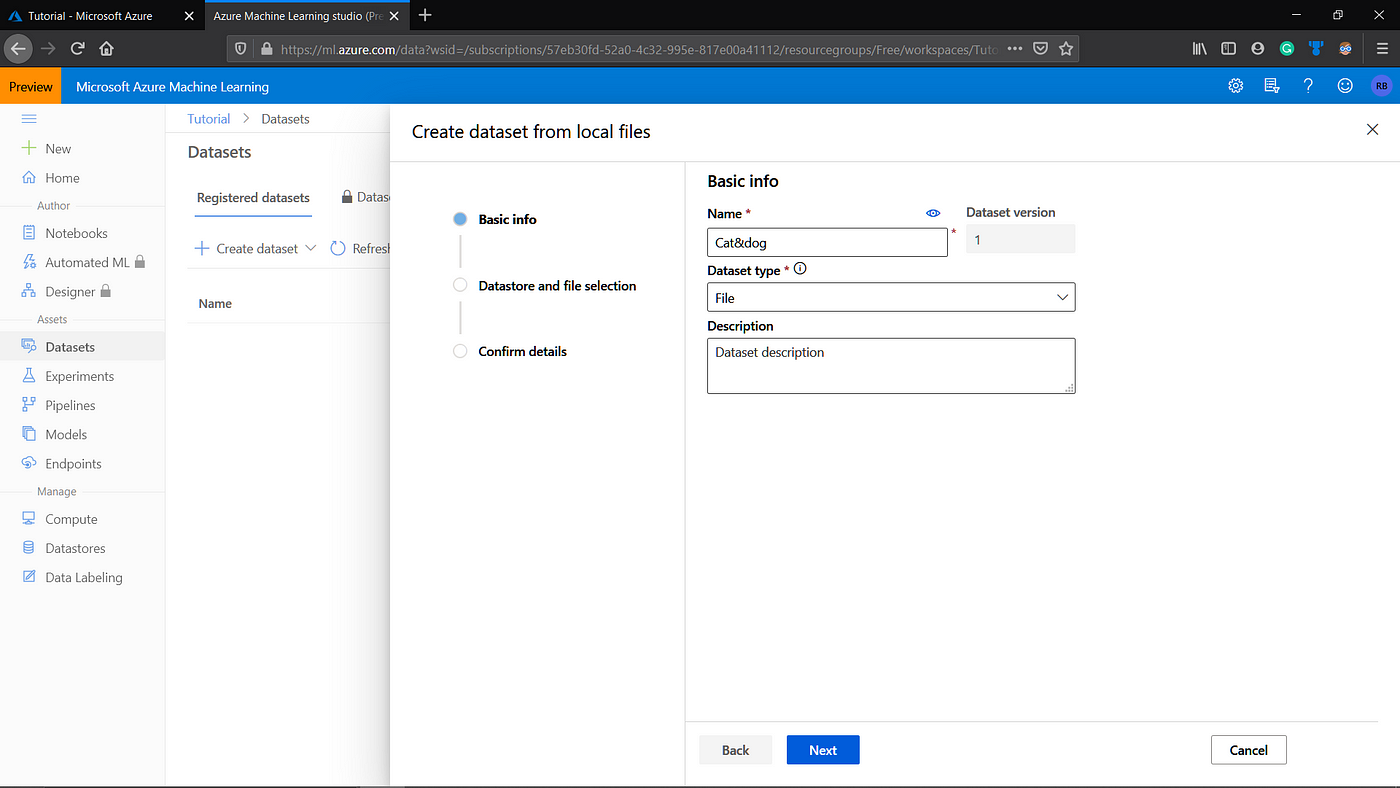Screen dimensions: 1400x788
Task: Click the Description text area
Action: click(x=891, y=366)
